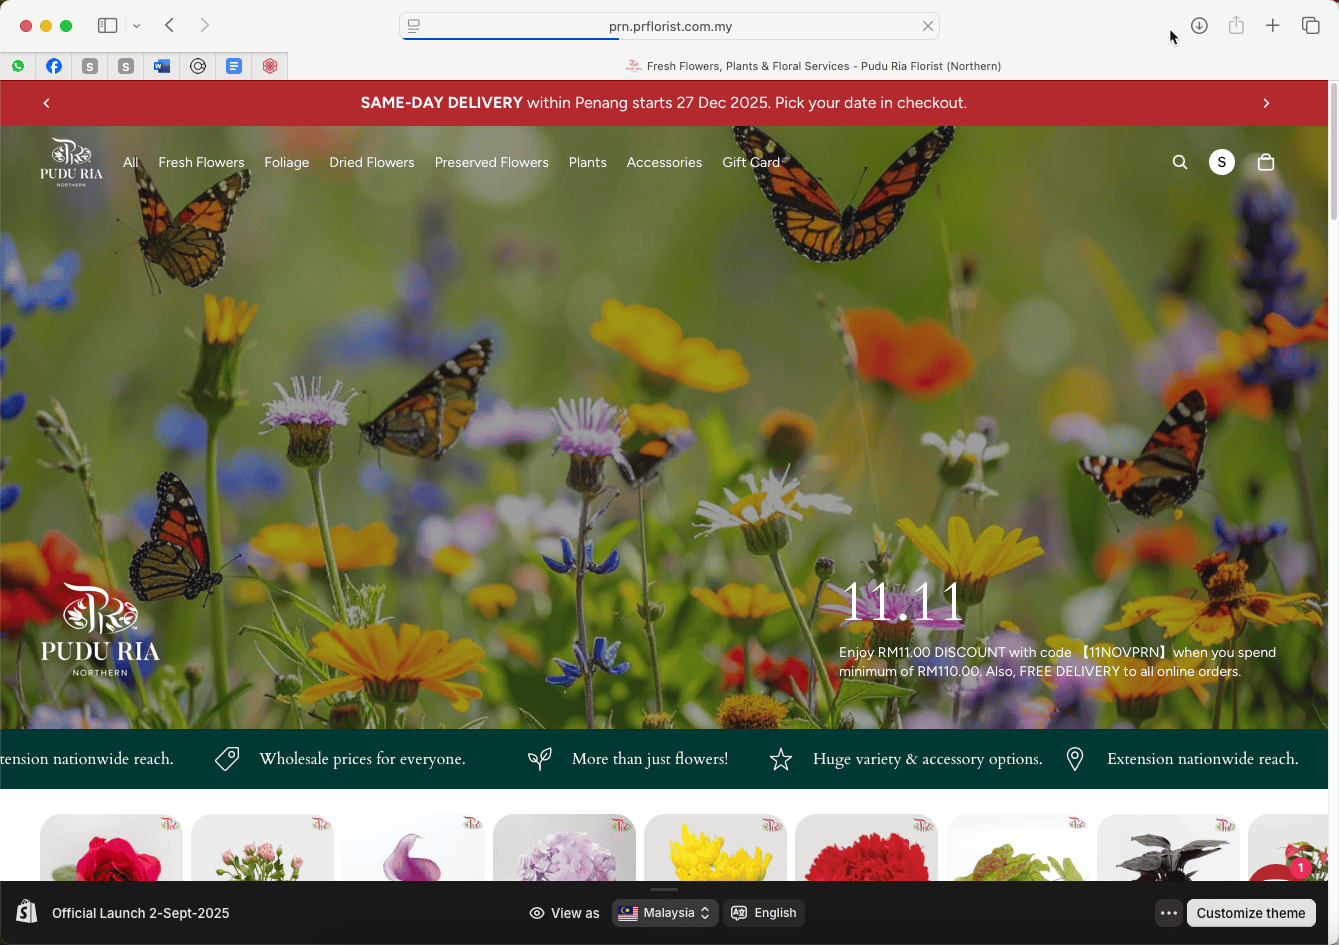Open a new tab with plus icon
Screen dimensions: 1339x945
(1273, 26)
